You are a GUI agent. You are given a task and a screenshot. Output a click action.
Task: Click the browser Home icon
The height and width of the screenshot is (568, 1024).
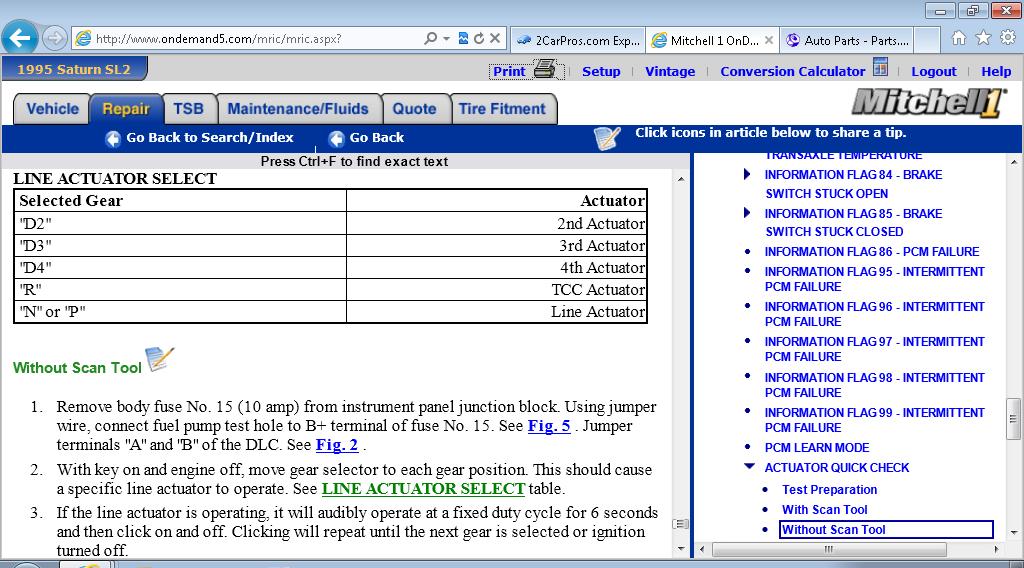959,38
